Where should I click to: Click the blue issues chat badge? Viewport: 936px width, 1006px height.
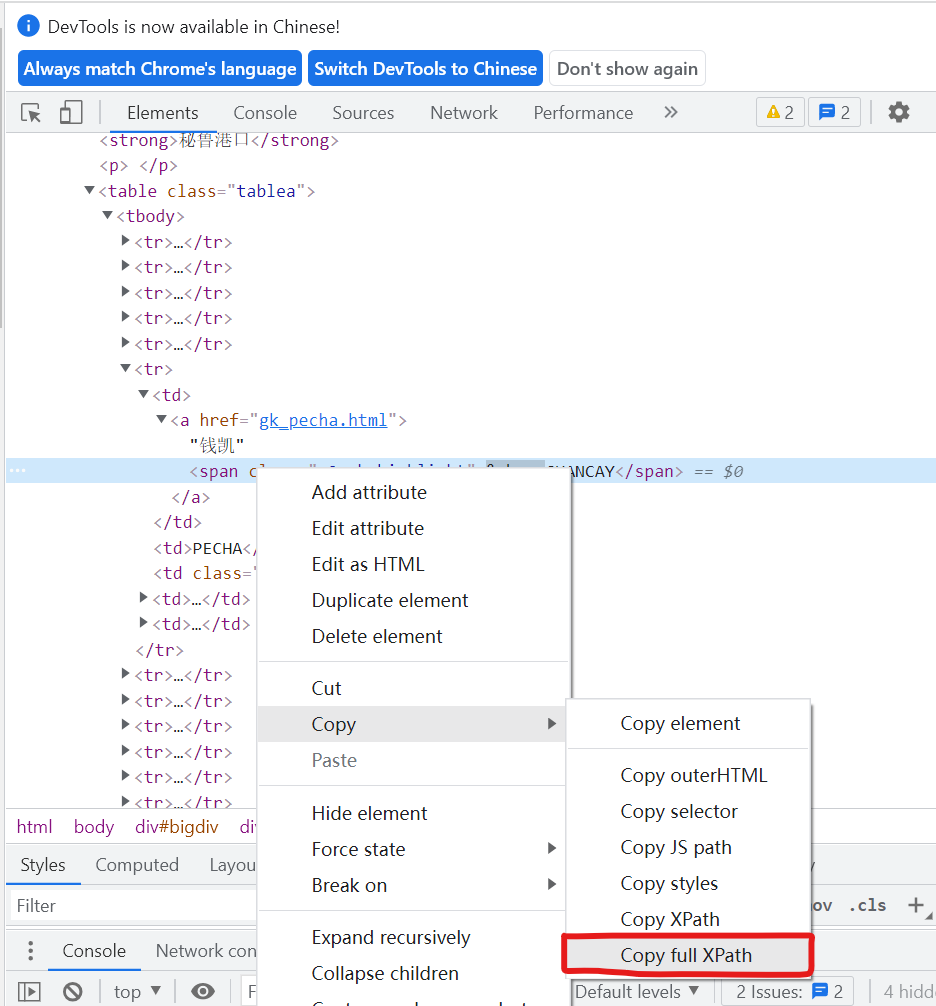pyautogui.click(x=835, y=112)
